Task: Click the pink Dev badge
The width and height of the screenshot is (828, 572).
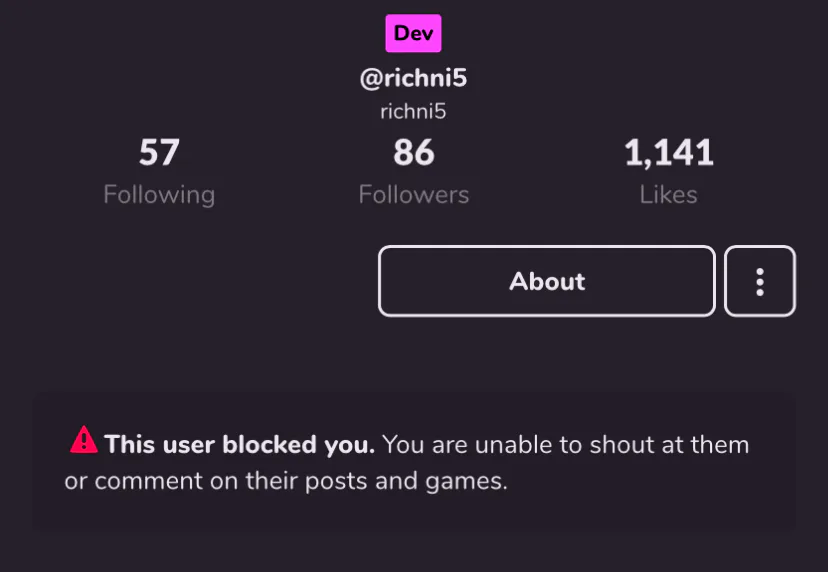Action: (413, 33)
